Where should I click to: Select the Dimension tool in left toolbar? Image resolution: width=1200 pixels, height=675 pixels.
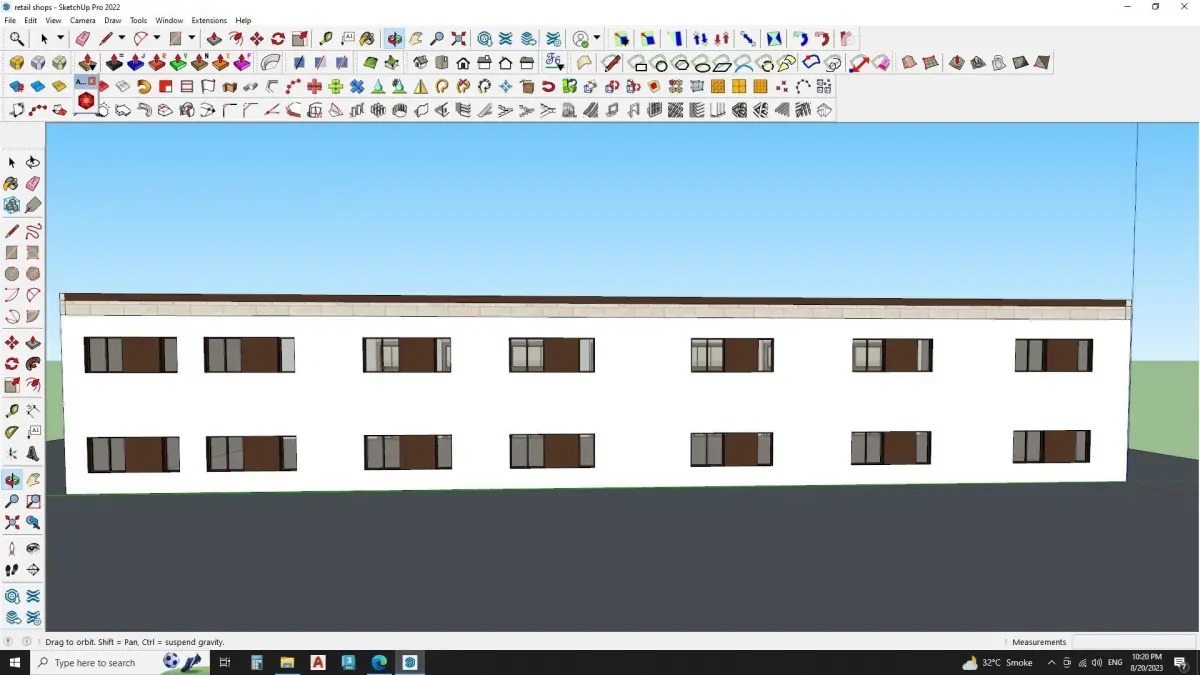[33, 410]
